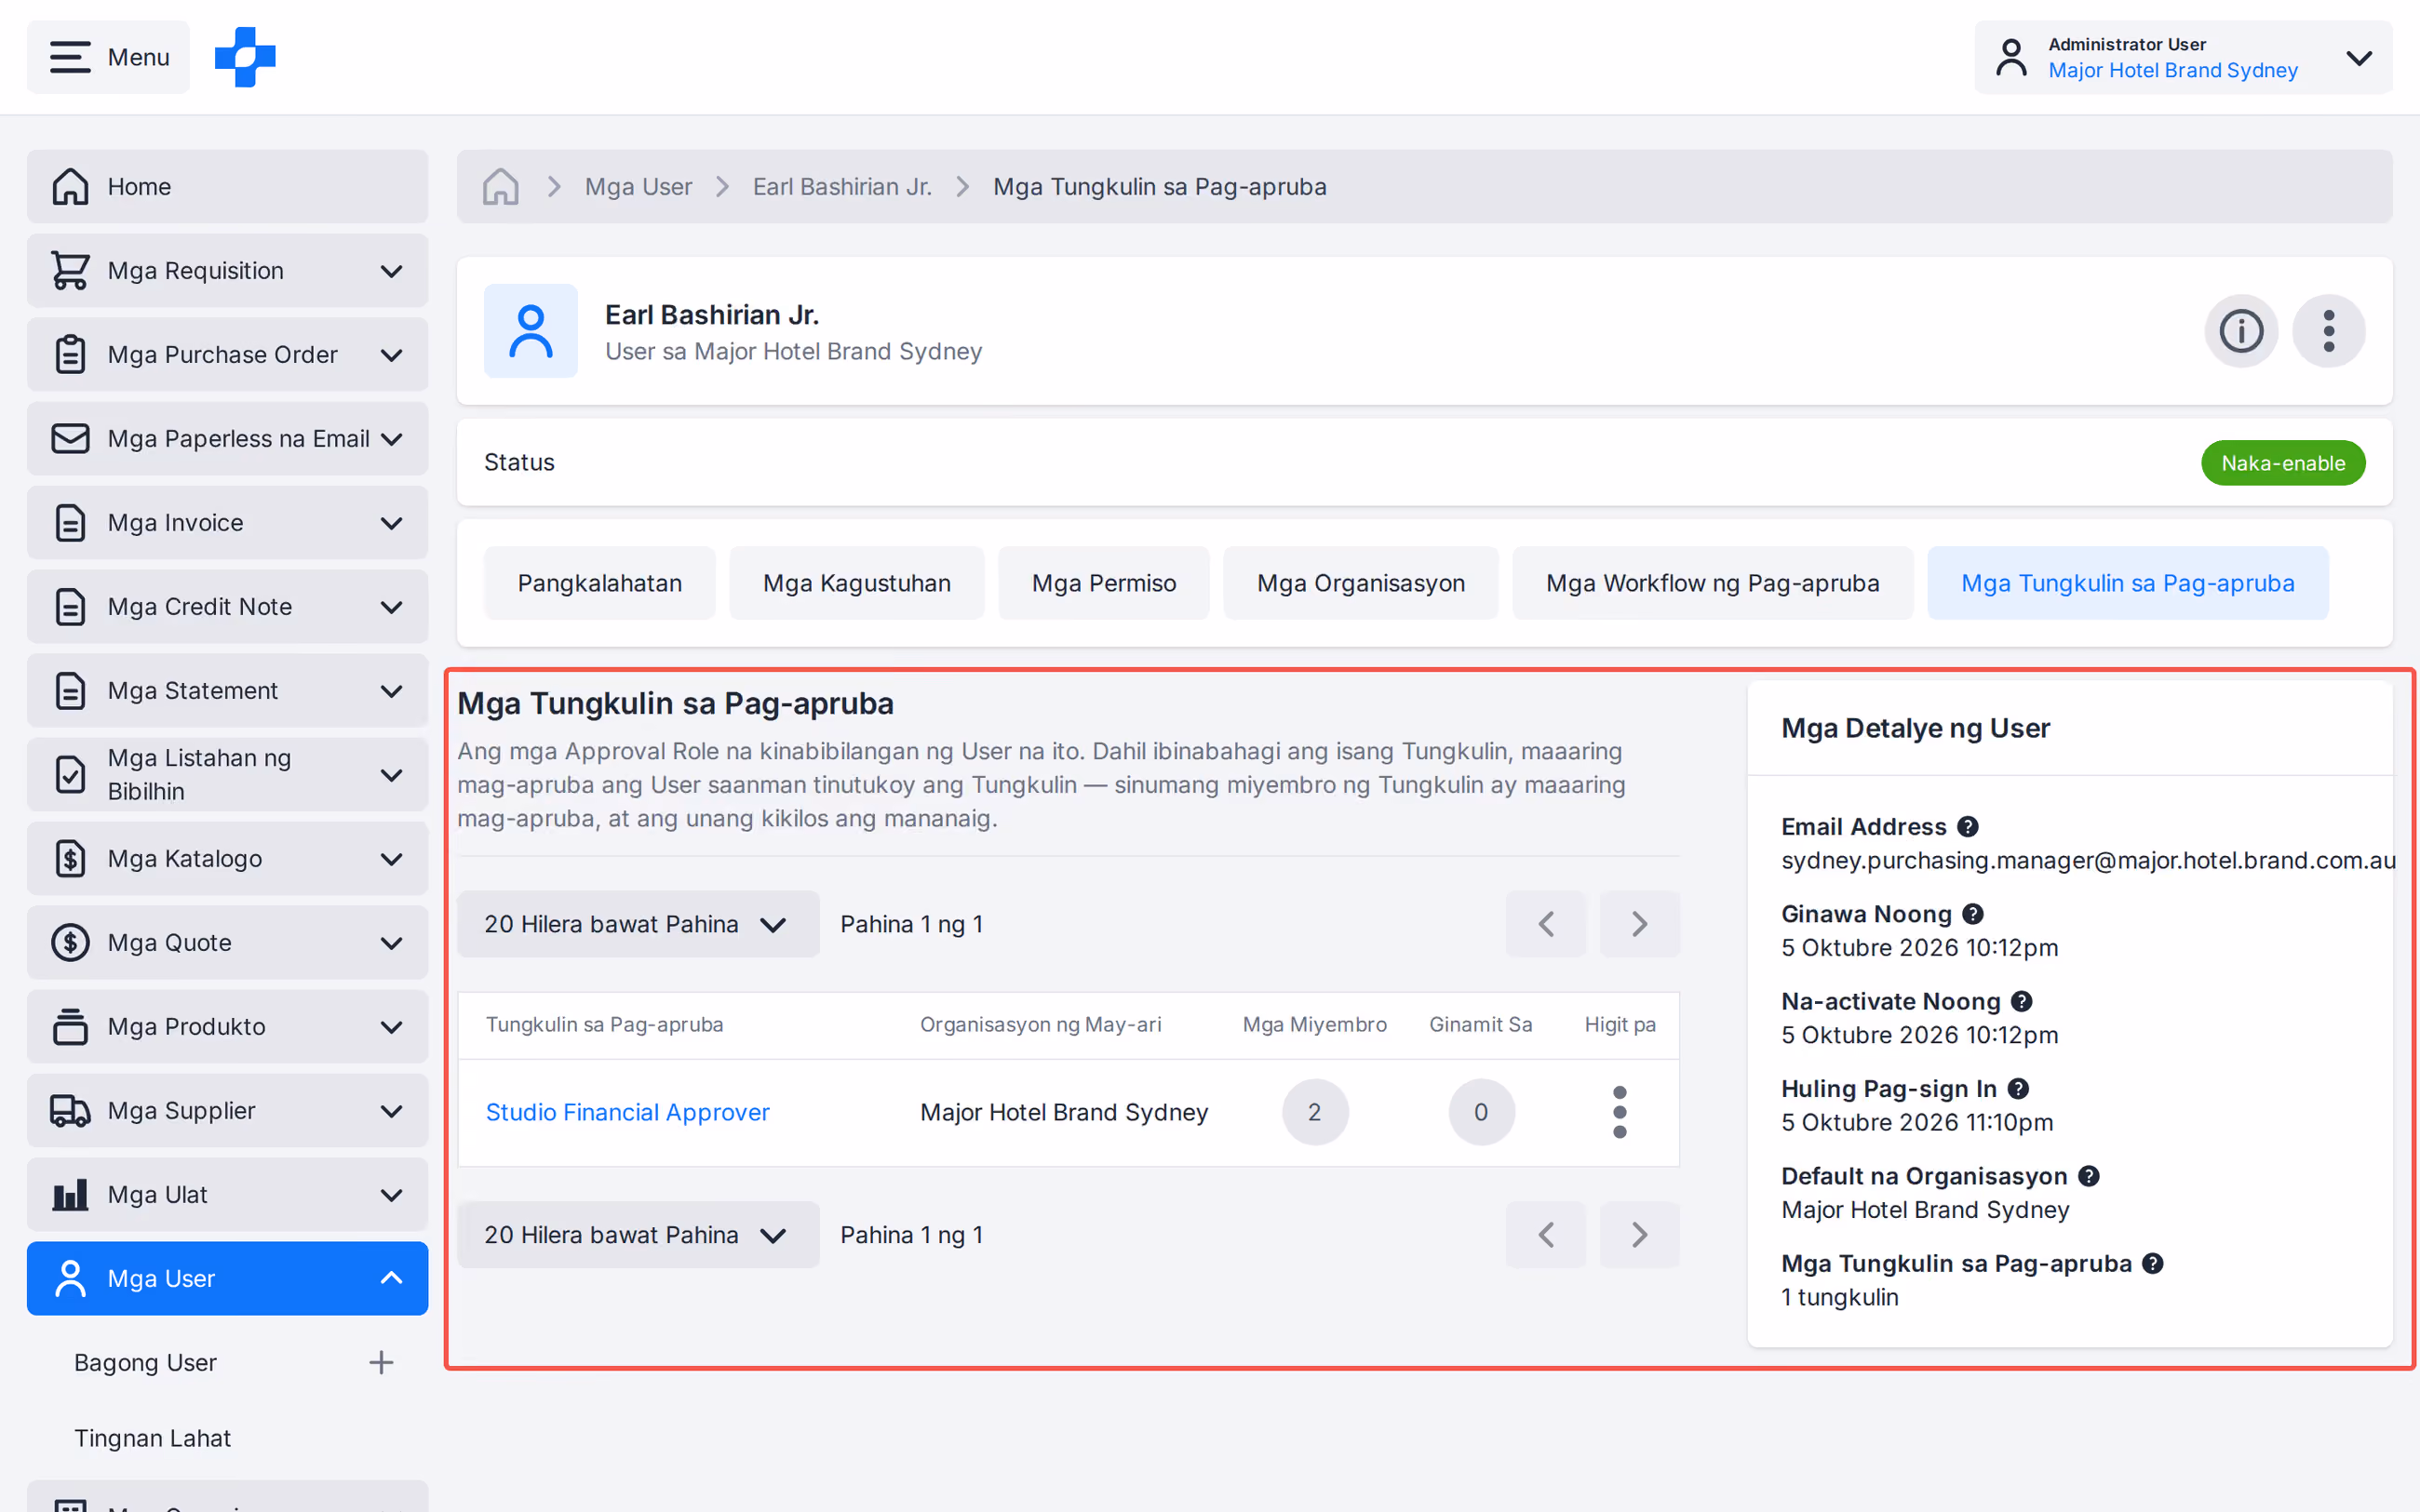Click the plus icon beside Bagong User

coord(381,1363)
